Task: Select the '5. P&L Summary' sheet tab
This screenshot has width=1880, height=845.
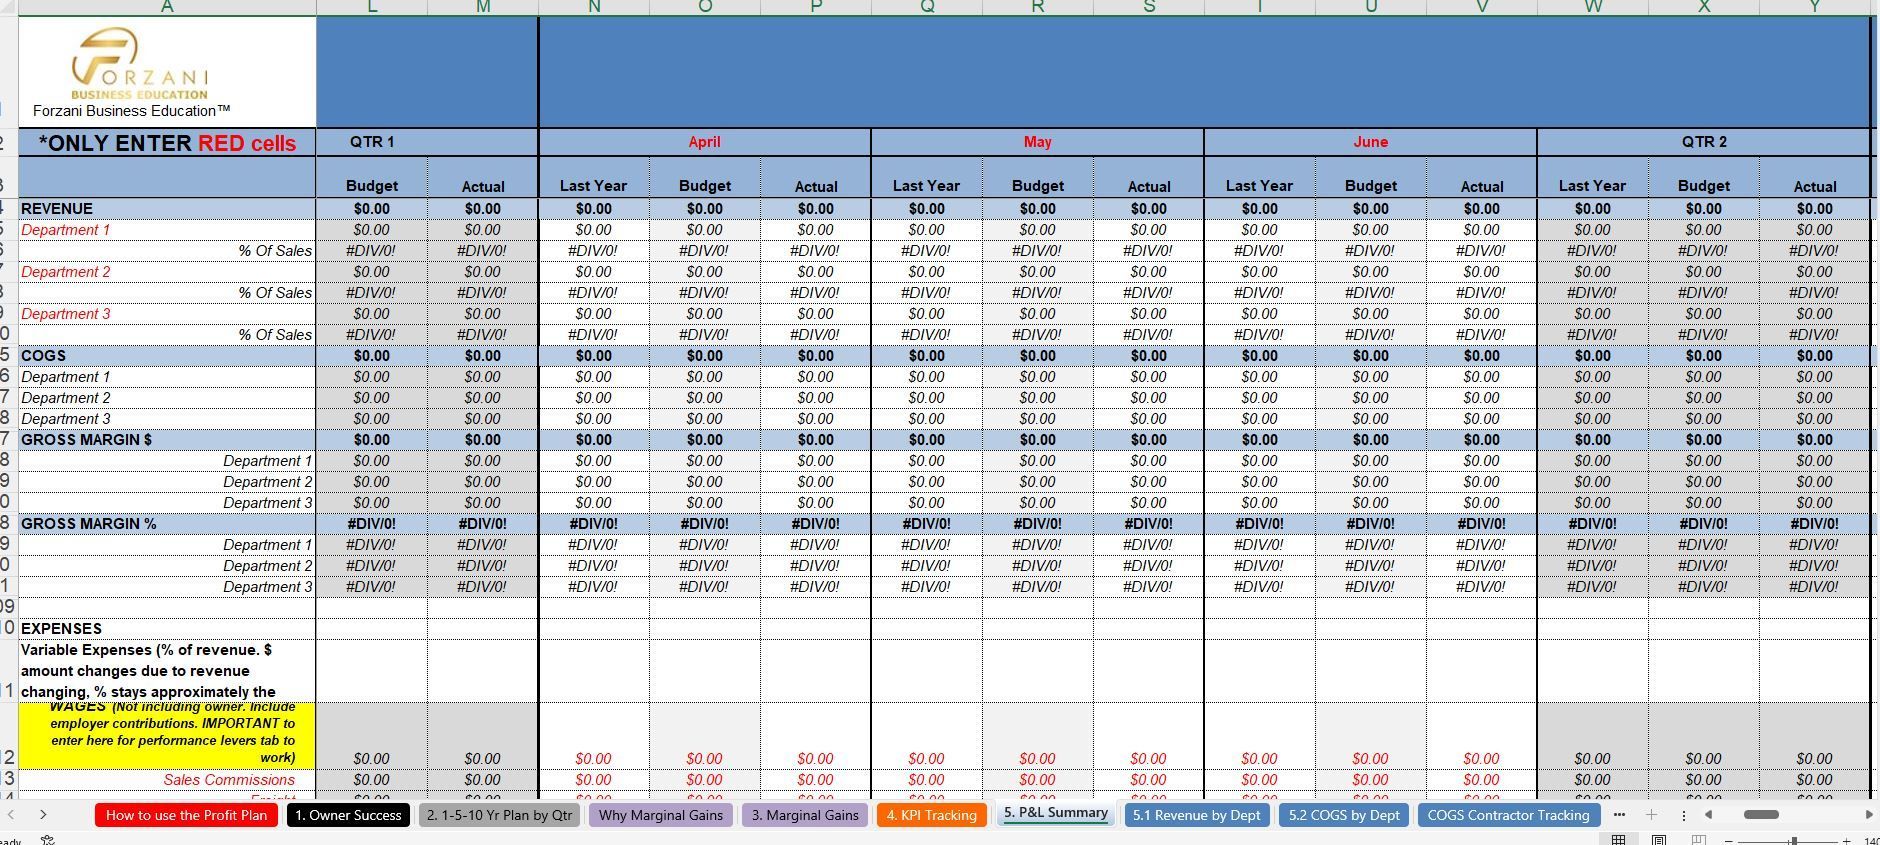Action: [1056, 813]
